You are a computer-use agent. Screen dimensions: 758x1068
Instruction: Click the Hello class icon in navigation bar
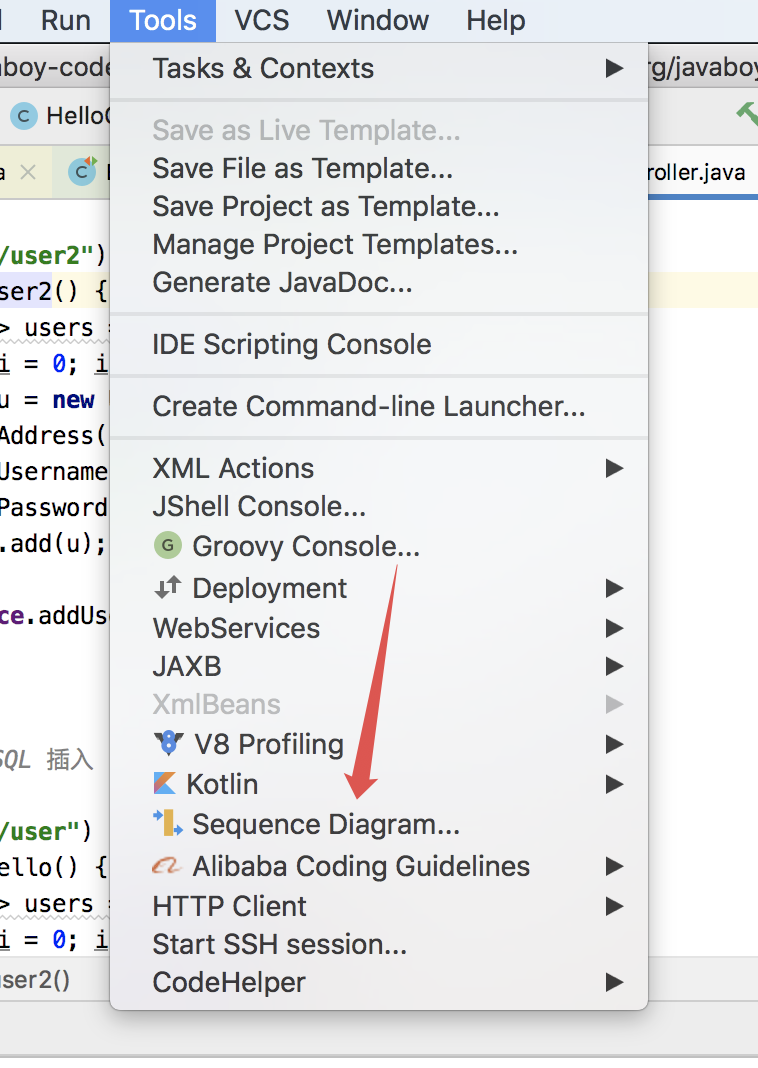point(23,116)
